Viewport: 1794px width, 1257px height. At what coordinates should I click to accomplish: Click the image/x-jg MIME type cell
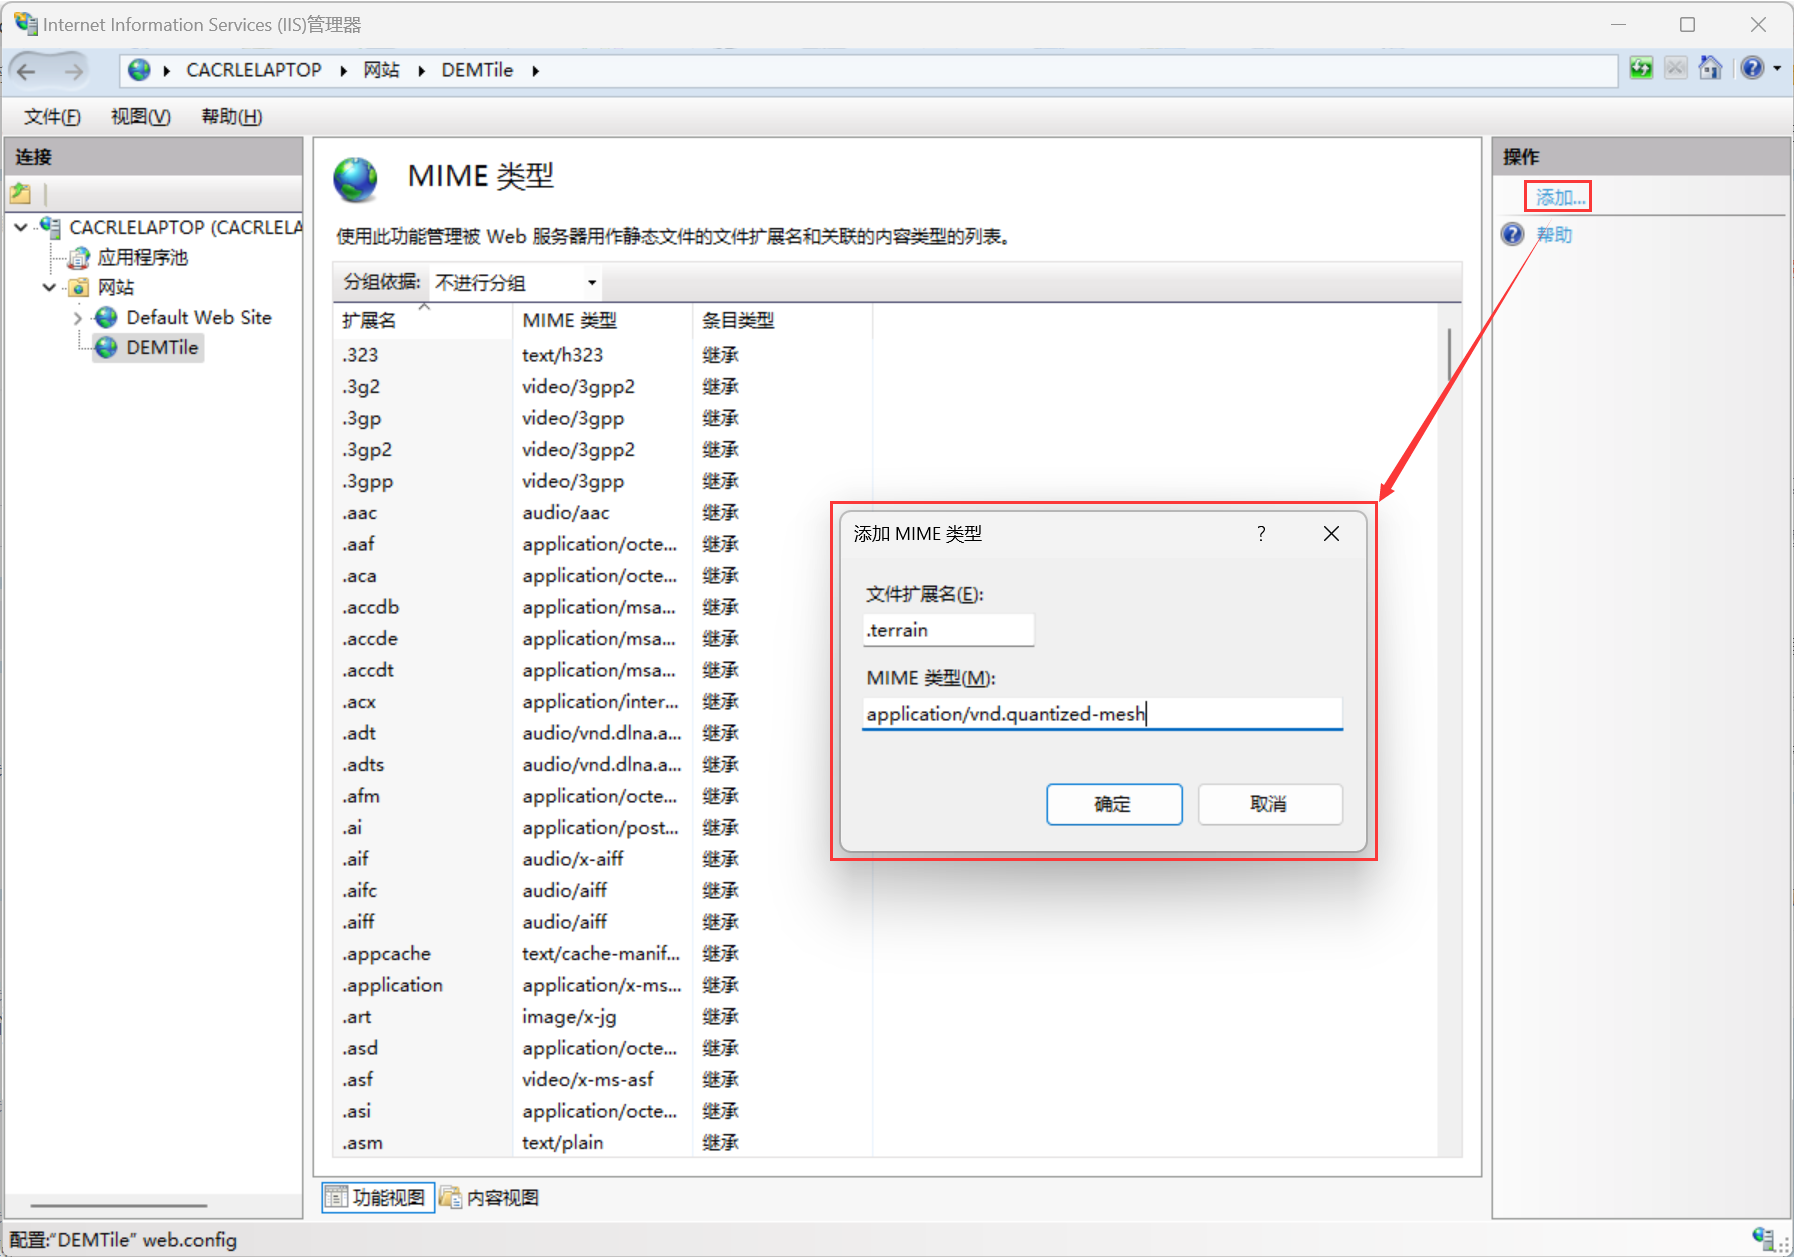(x=569, y=1017)
